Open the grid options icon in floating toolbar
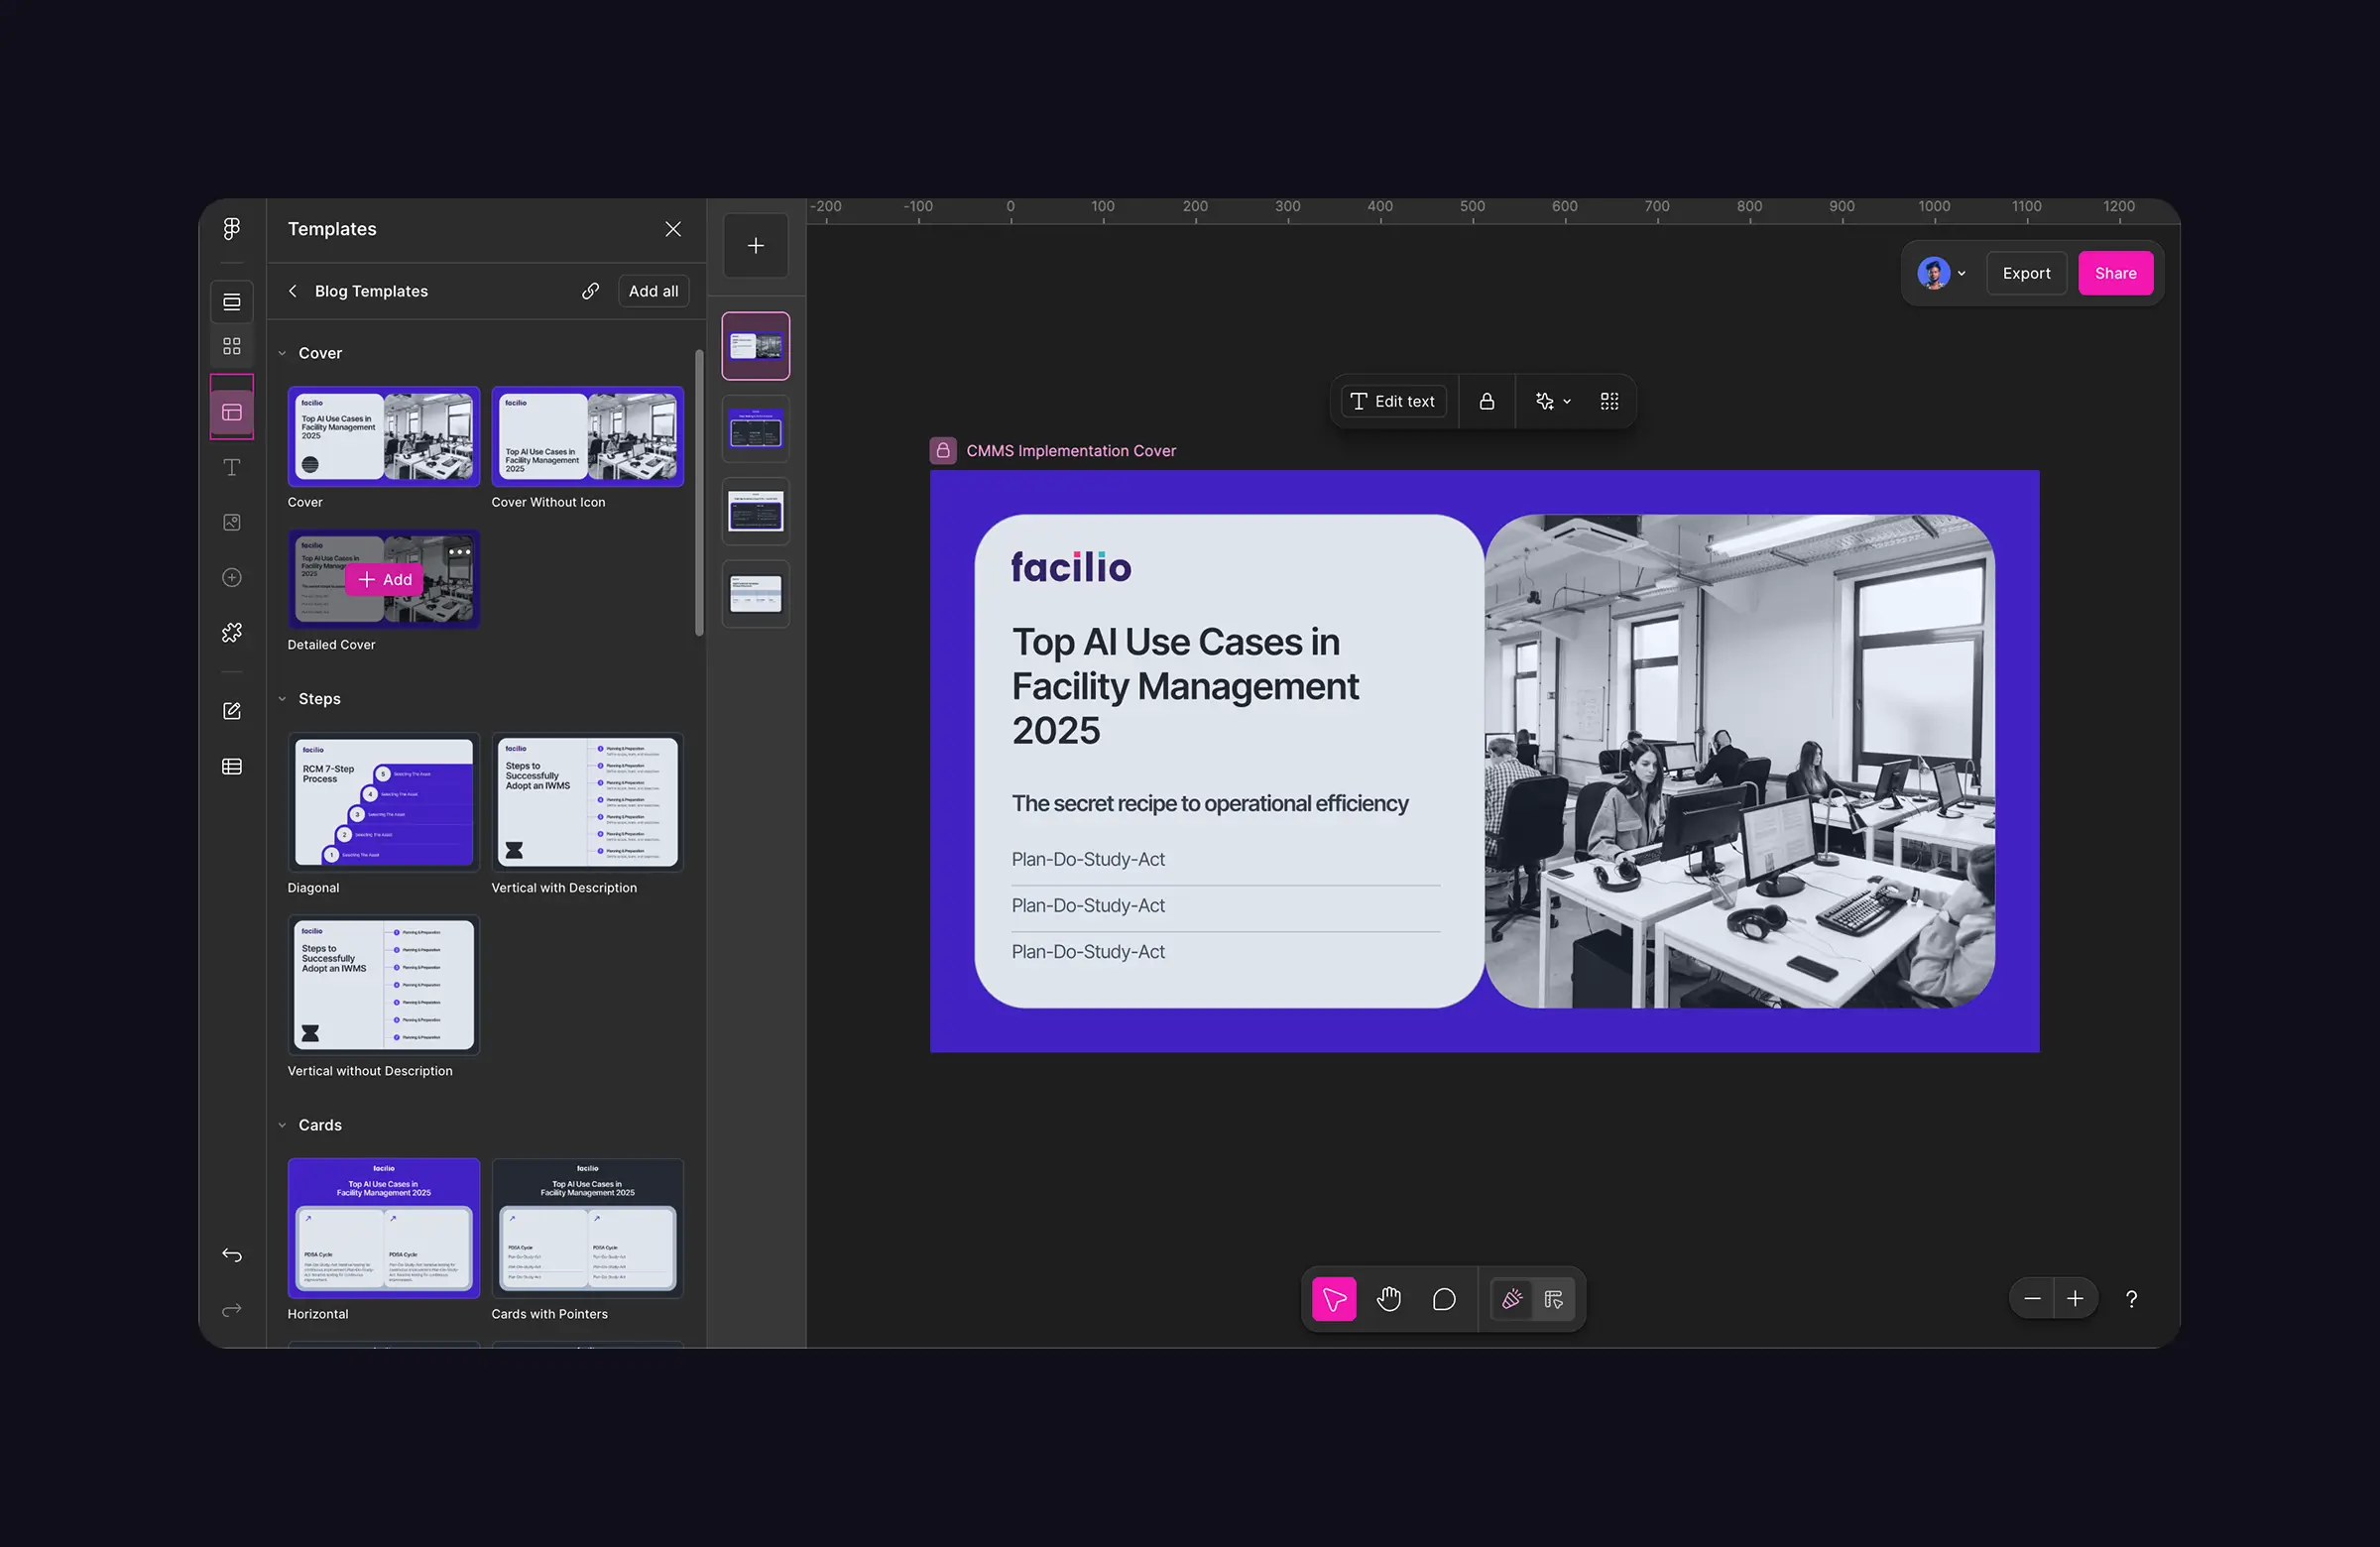This screenshot has width=2380, height=1547. [x=1609, y=401]
